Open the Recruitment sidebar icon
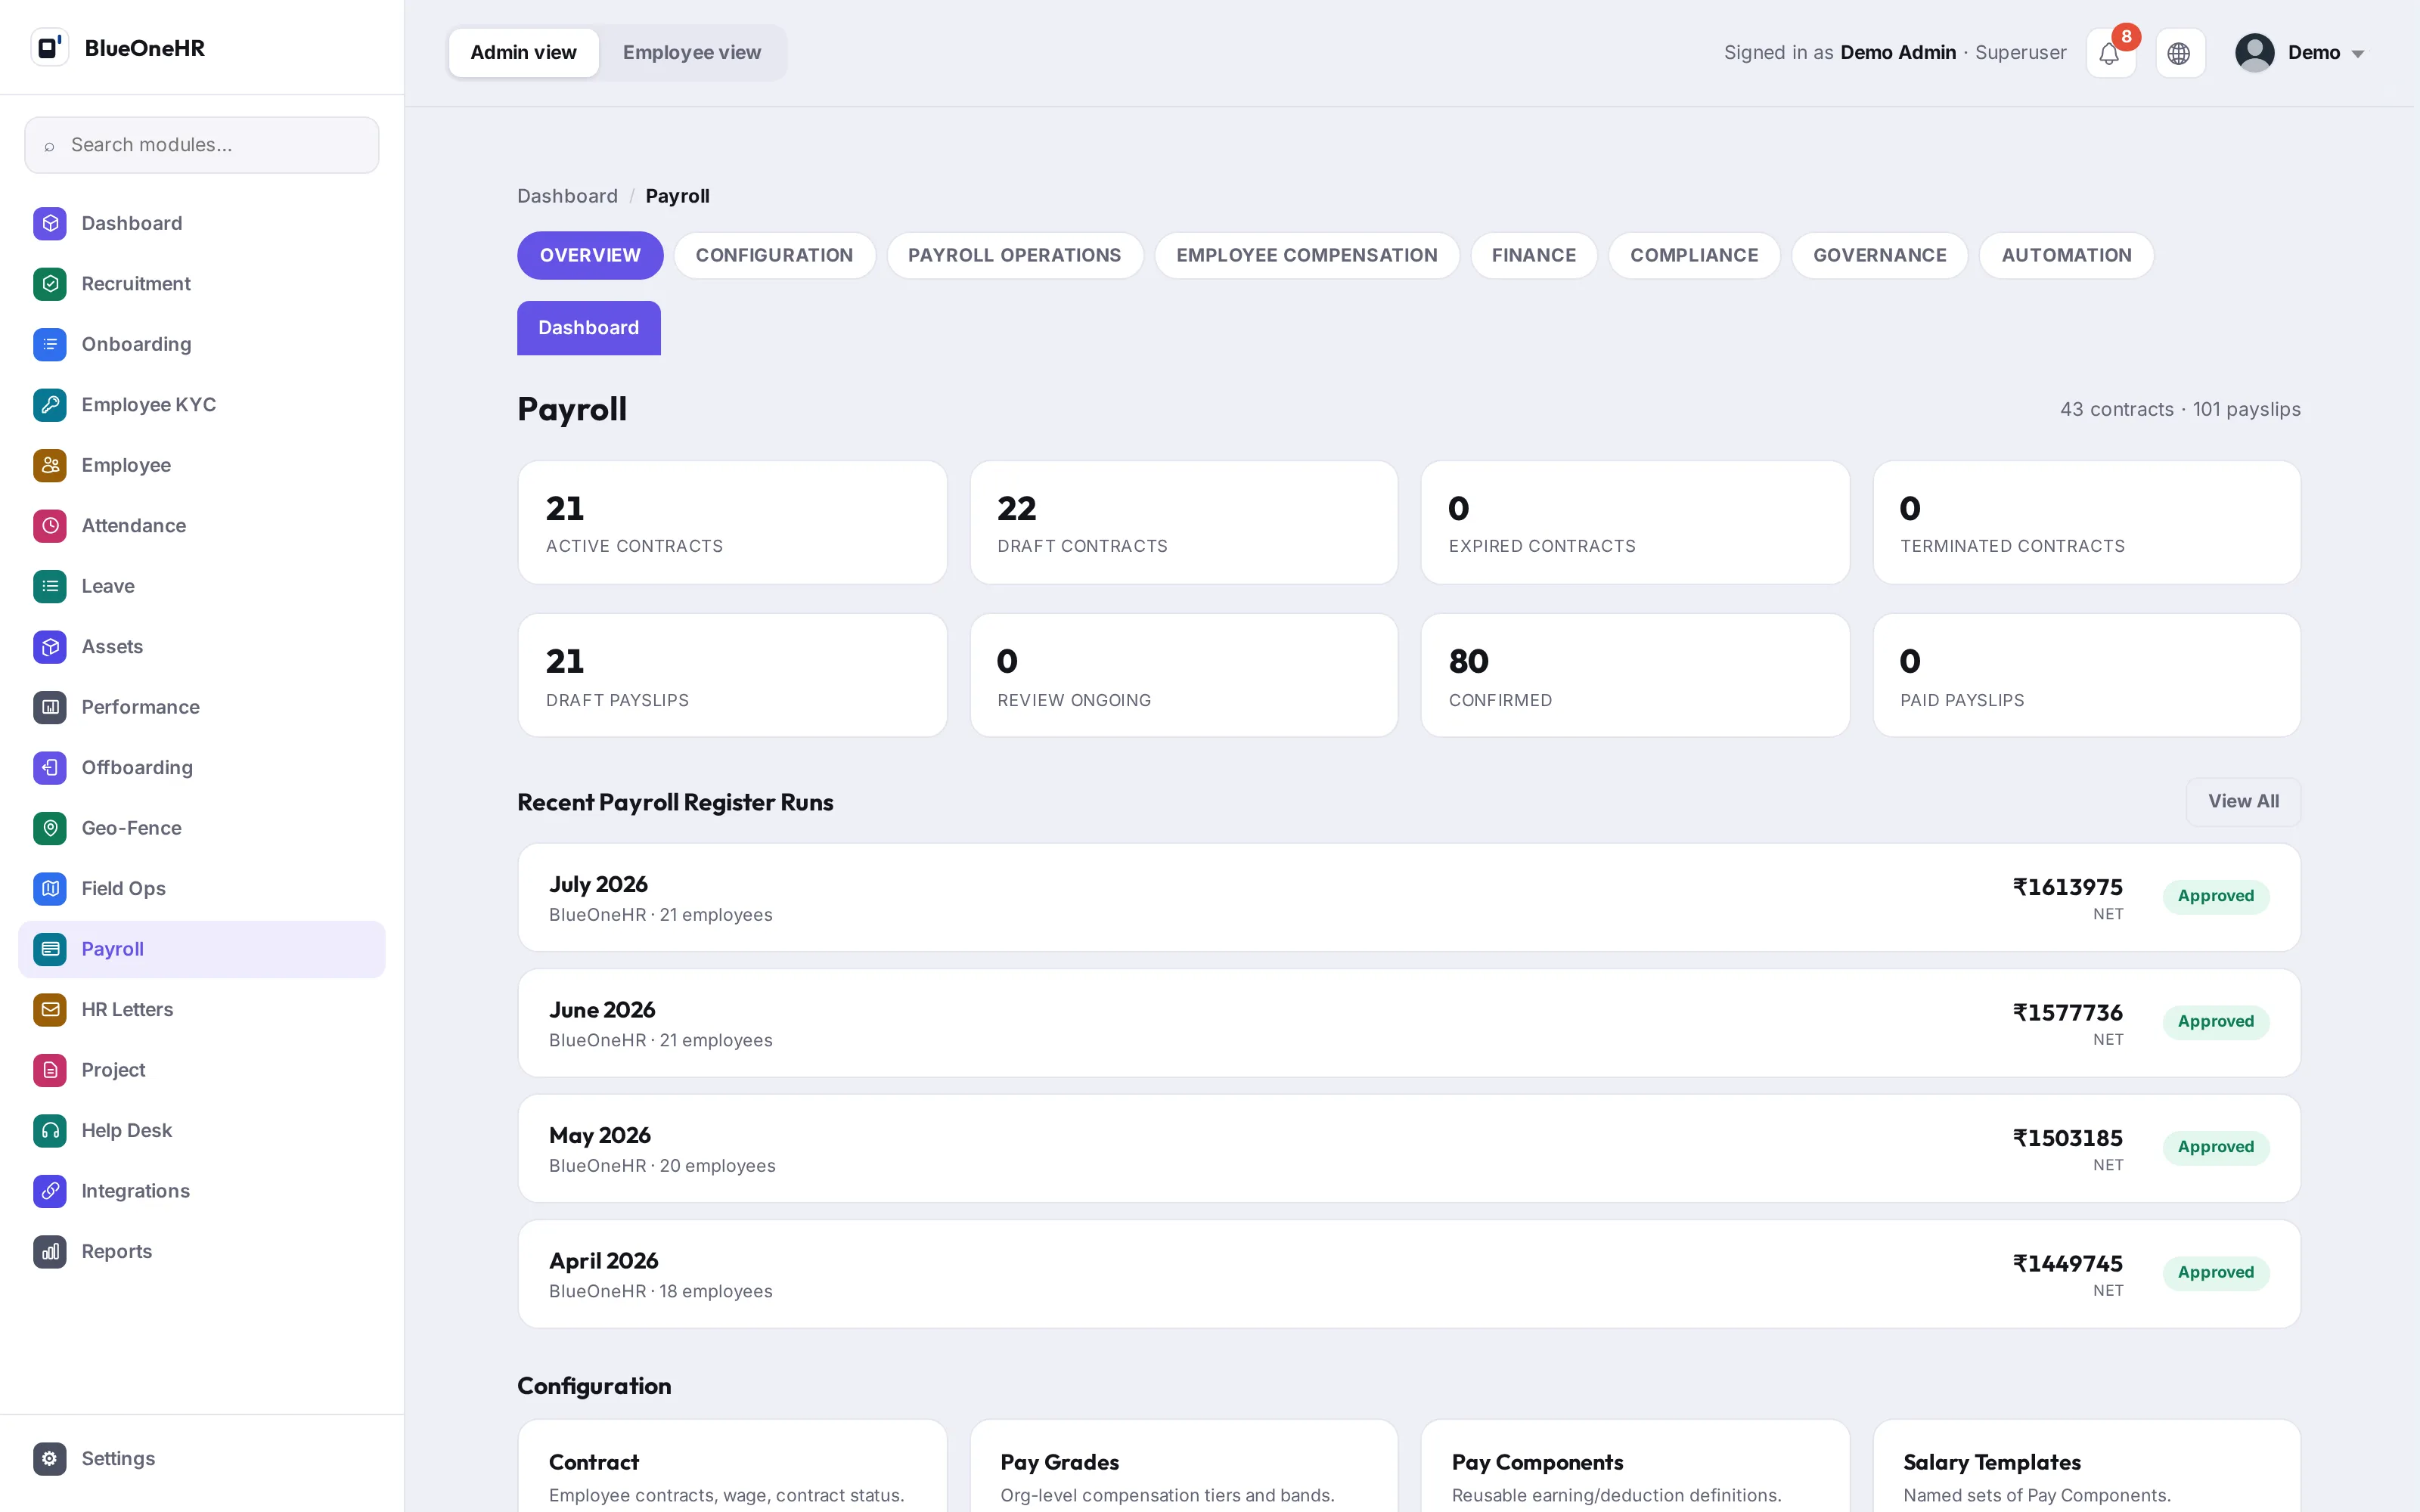 [50, 284]
